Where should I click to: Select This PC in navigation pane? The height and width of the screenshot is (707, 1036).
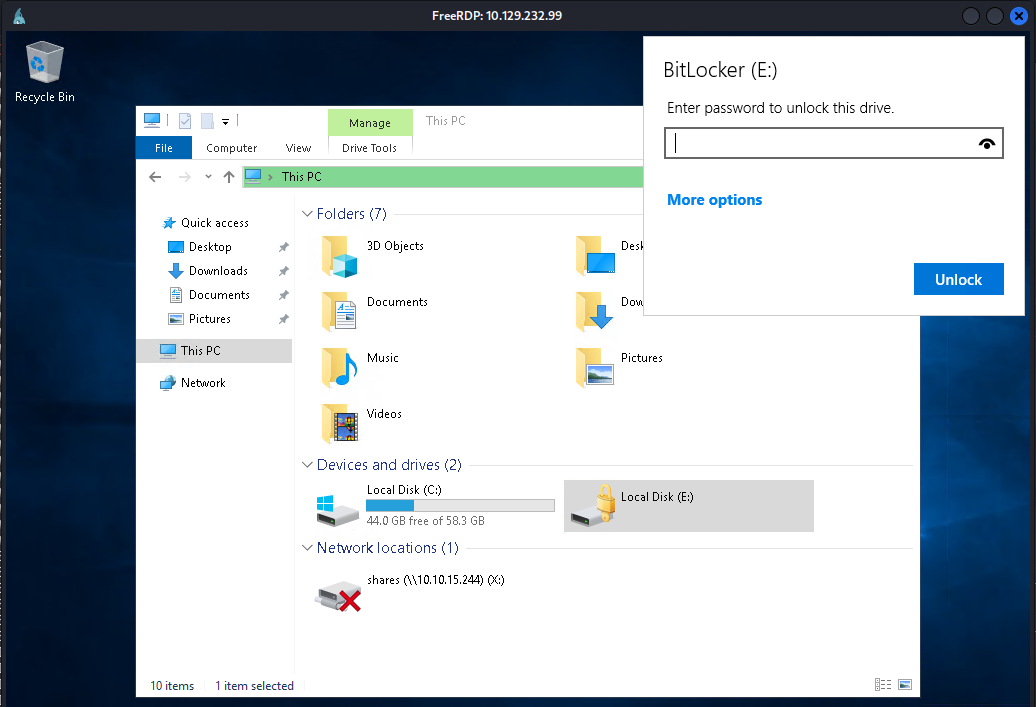click(x=214, y=351)
